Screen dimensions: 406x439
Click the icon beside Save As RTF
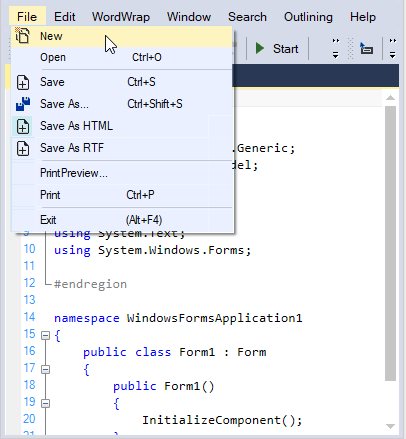point(23,148)
